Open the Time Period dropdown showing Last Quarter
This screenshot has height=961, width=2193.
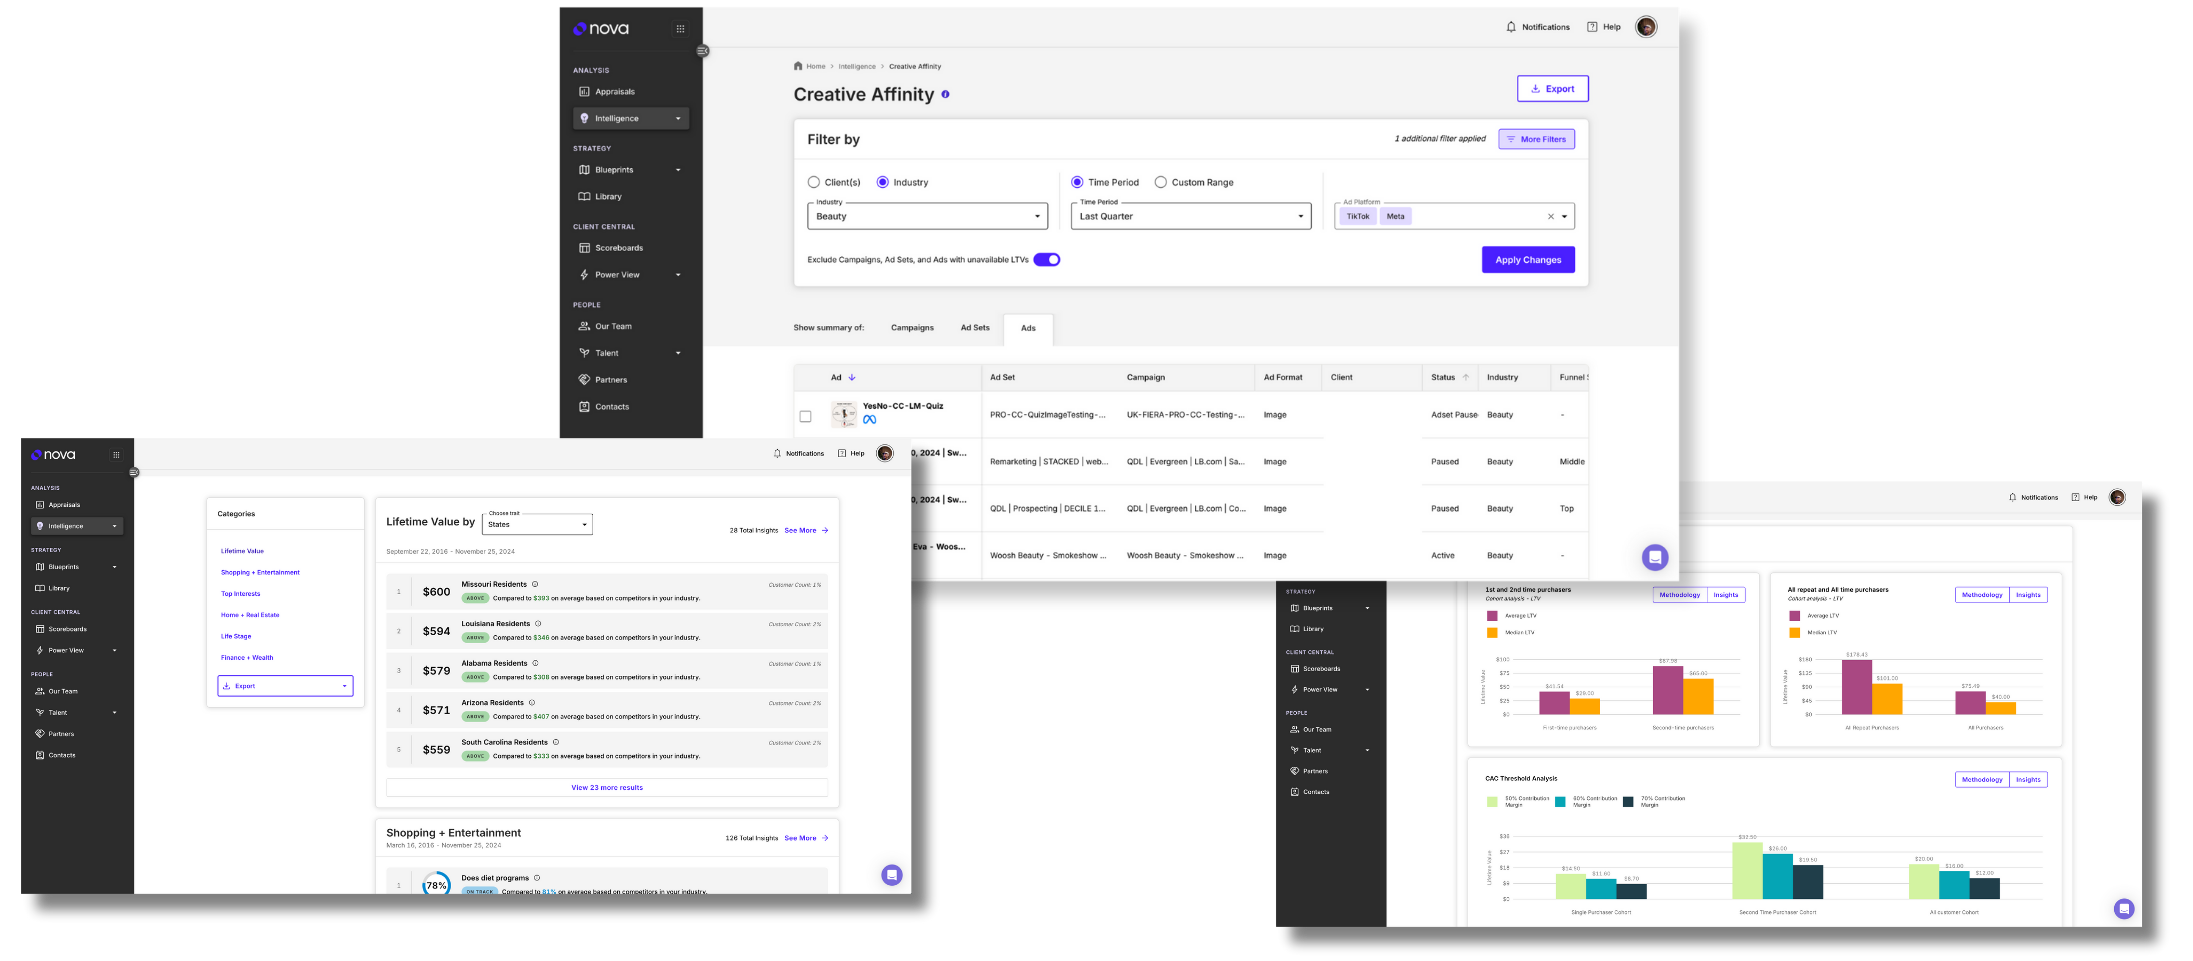(1190, 217)
